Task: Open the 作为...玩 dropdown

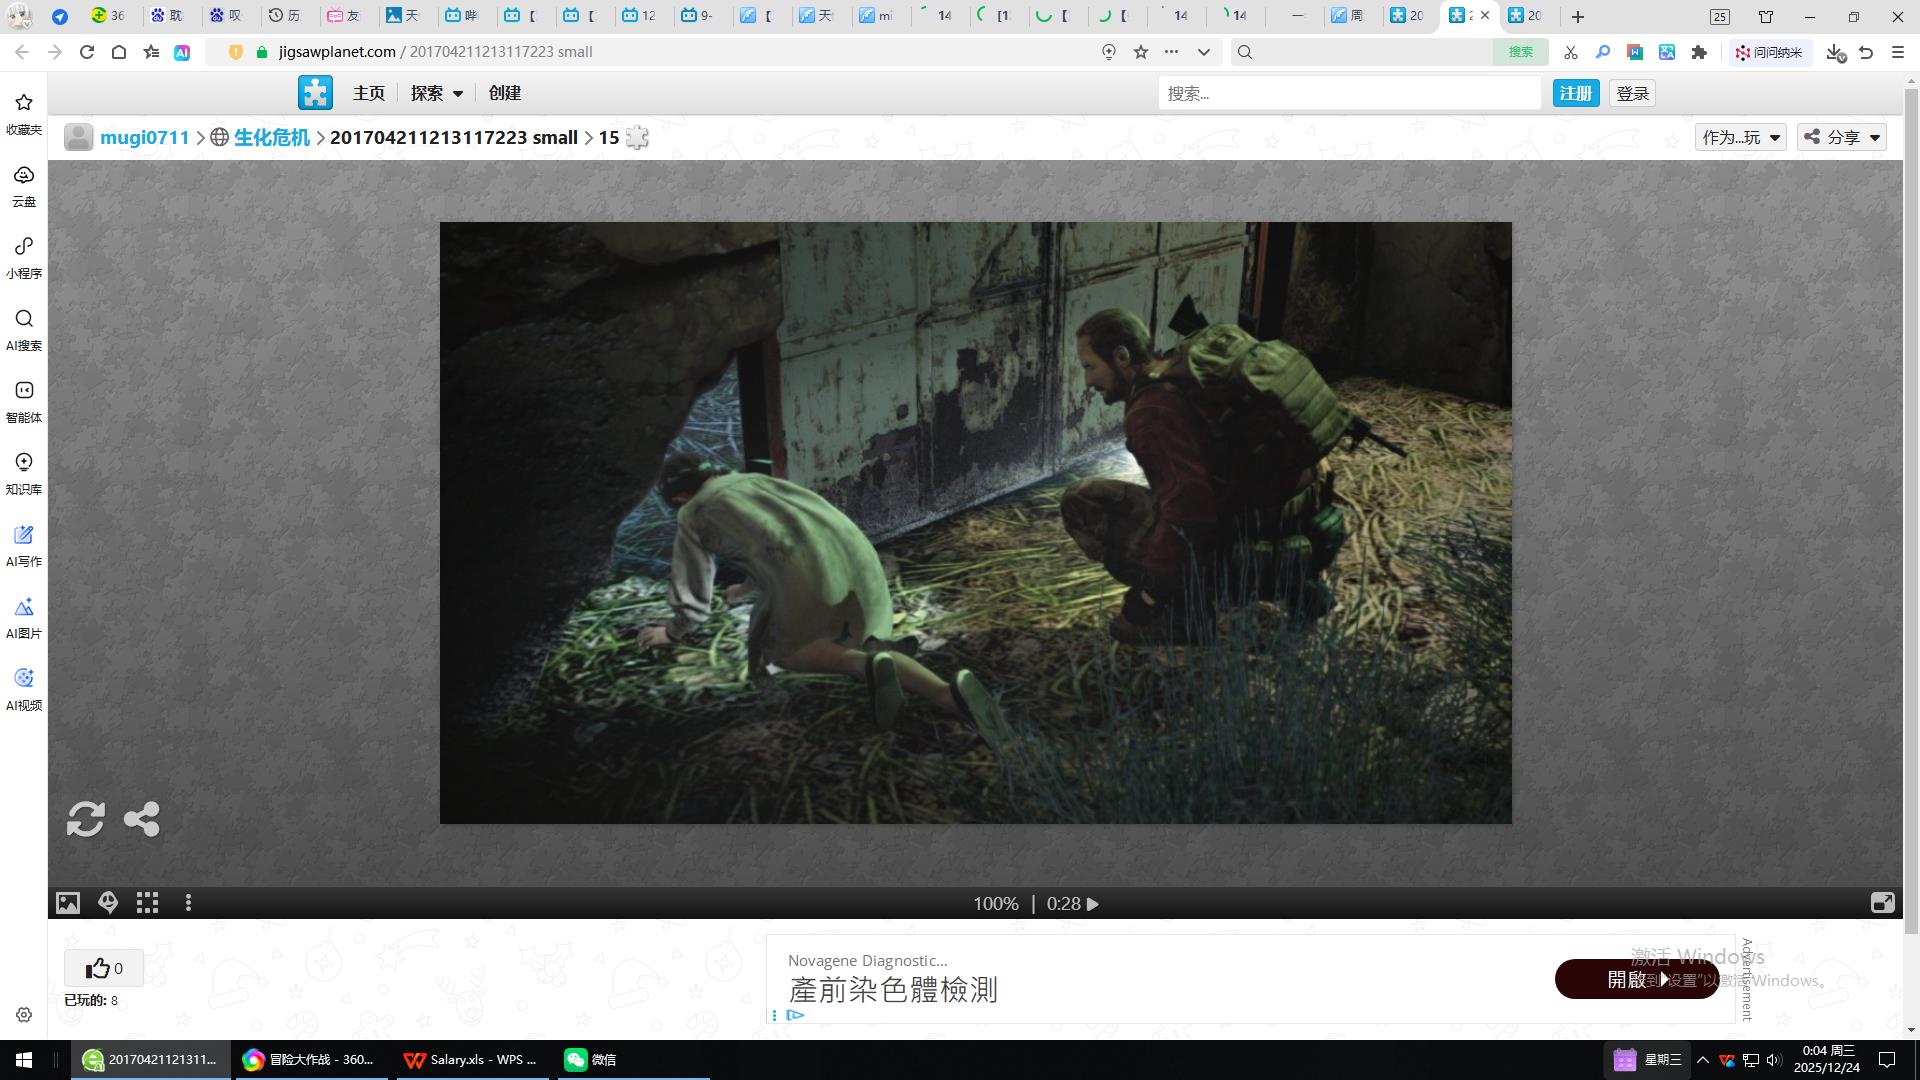Action: [1741, 137]
